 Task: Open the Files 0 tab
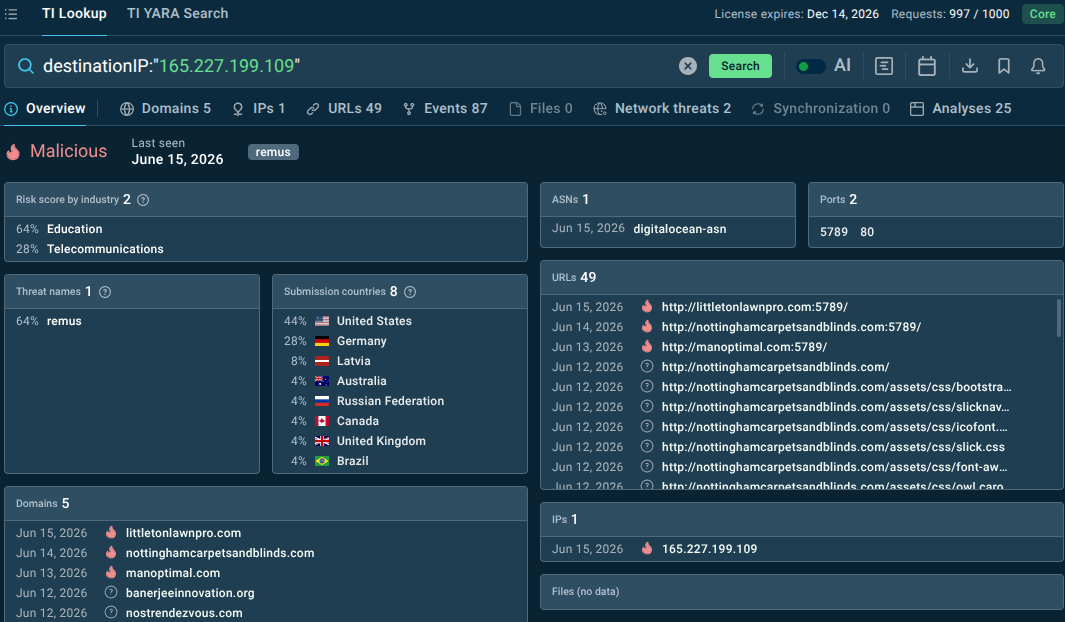[541, 109]
